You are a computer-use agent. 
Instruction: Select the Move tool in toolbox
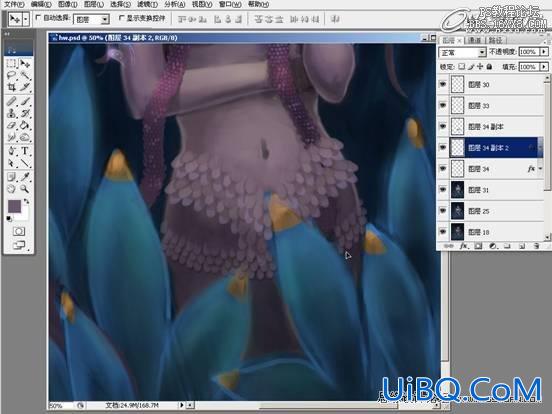click(25, 64)
